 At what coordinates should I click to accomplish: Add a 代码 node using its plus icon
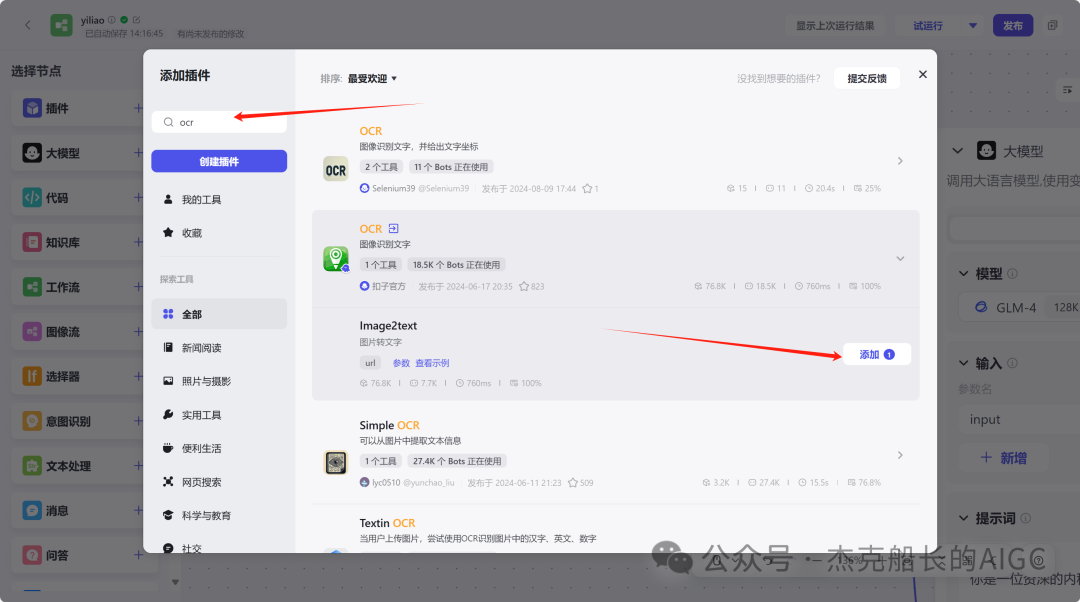[138, 198]
